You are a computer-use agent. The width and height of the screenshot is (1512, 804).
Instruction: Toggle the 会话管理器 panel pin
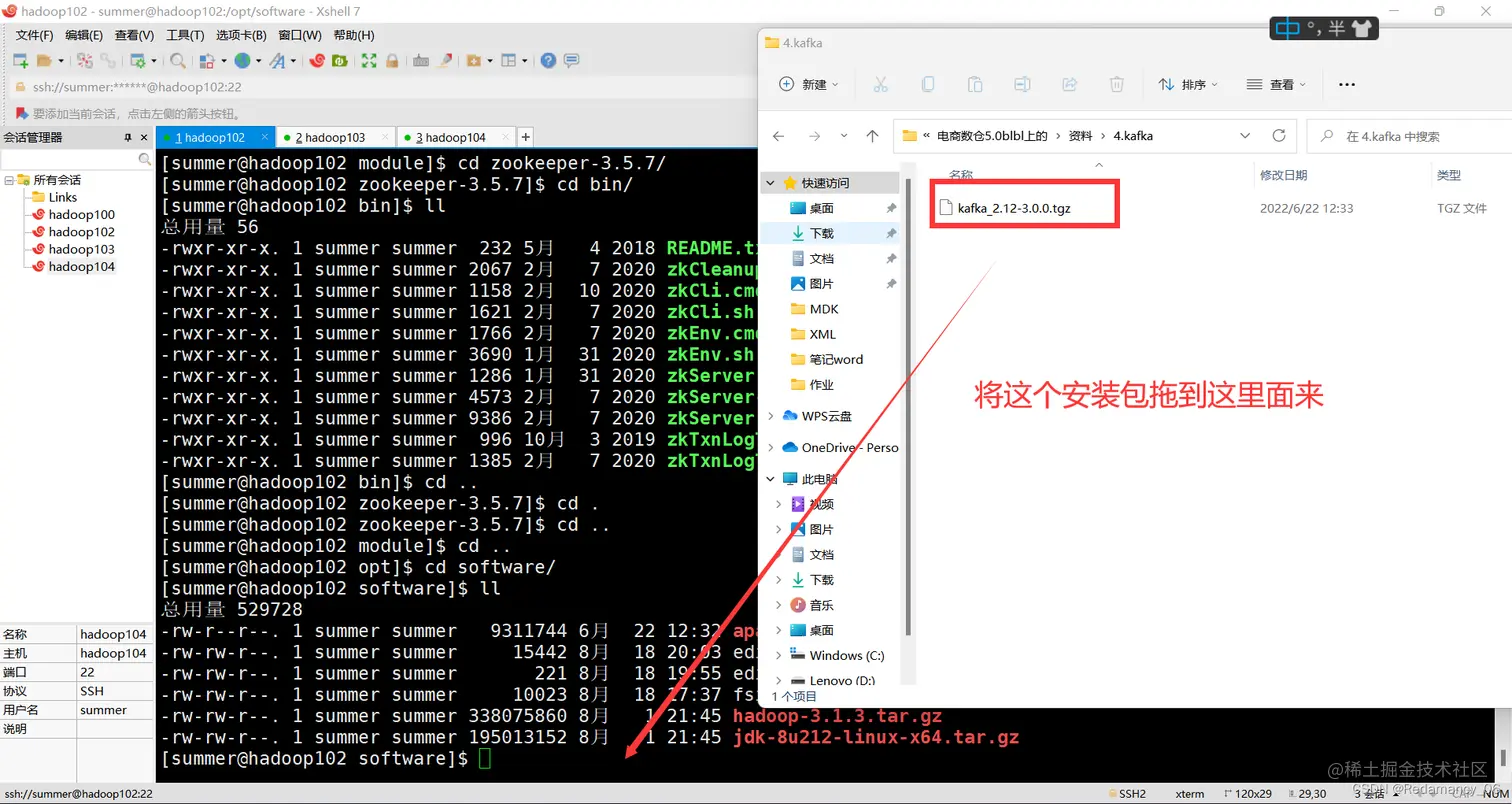point(128,137)
